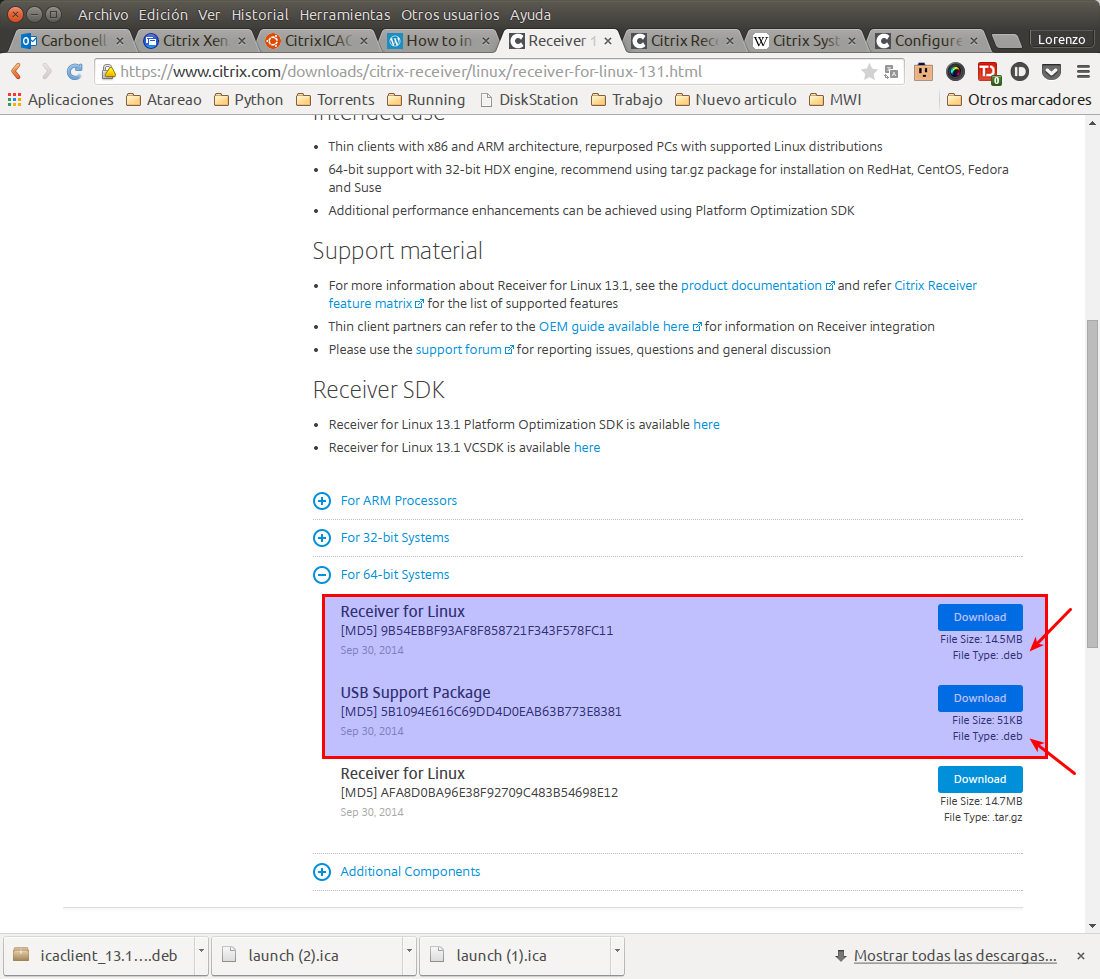Open the downloaded launch (1).ica file
The width and height of the screenshot is (1100, 979).
point(516,955)
